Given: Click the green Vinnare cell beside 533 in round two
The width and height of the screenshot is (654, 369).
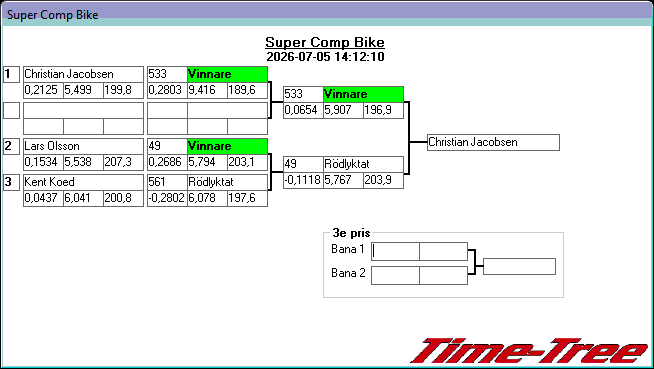Looking at the screenshot, I should [x=227, y=74].
